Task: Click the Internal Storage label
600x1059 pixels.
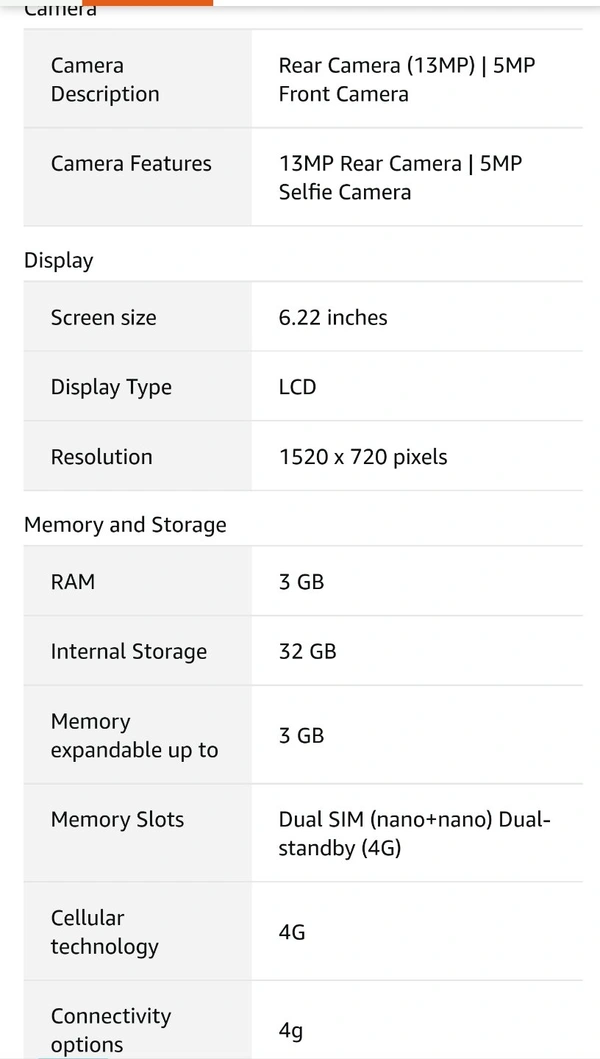Action: coord(129,652)
